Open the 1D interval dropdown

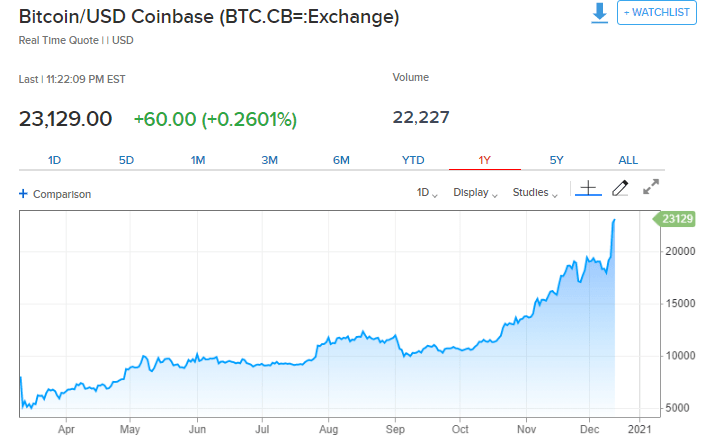pyautogui.click(x=427, y=193)
